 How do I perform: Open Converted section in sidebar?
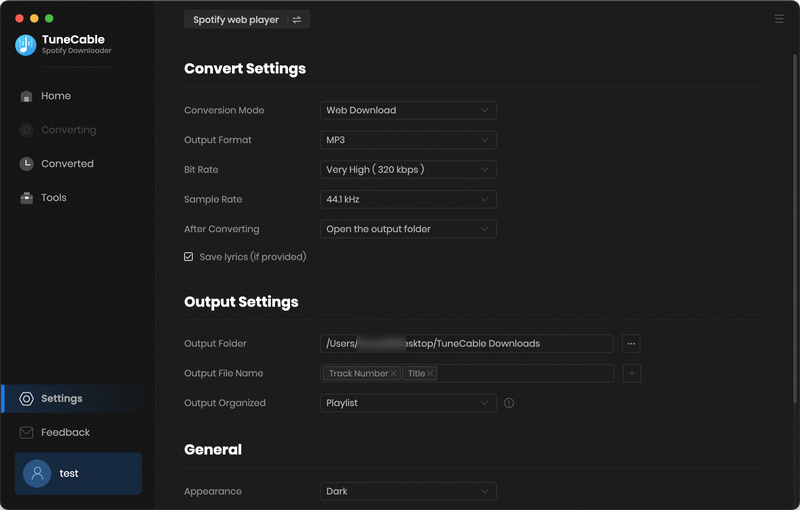[x=78, y=164]
